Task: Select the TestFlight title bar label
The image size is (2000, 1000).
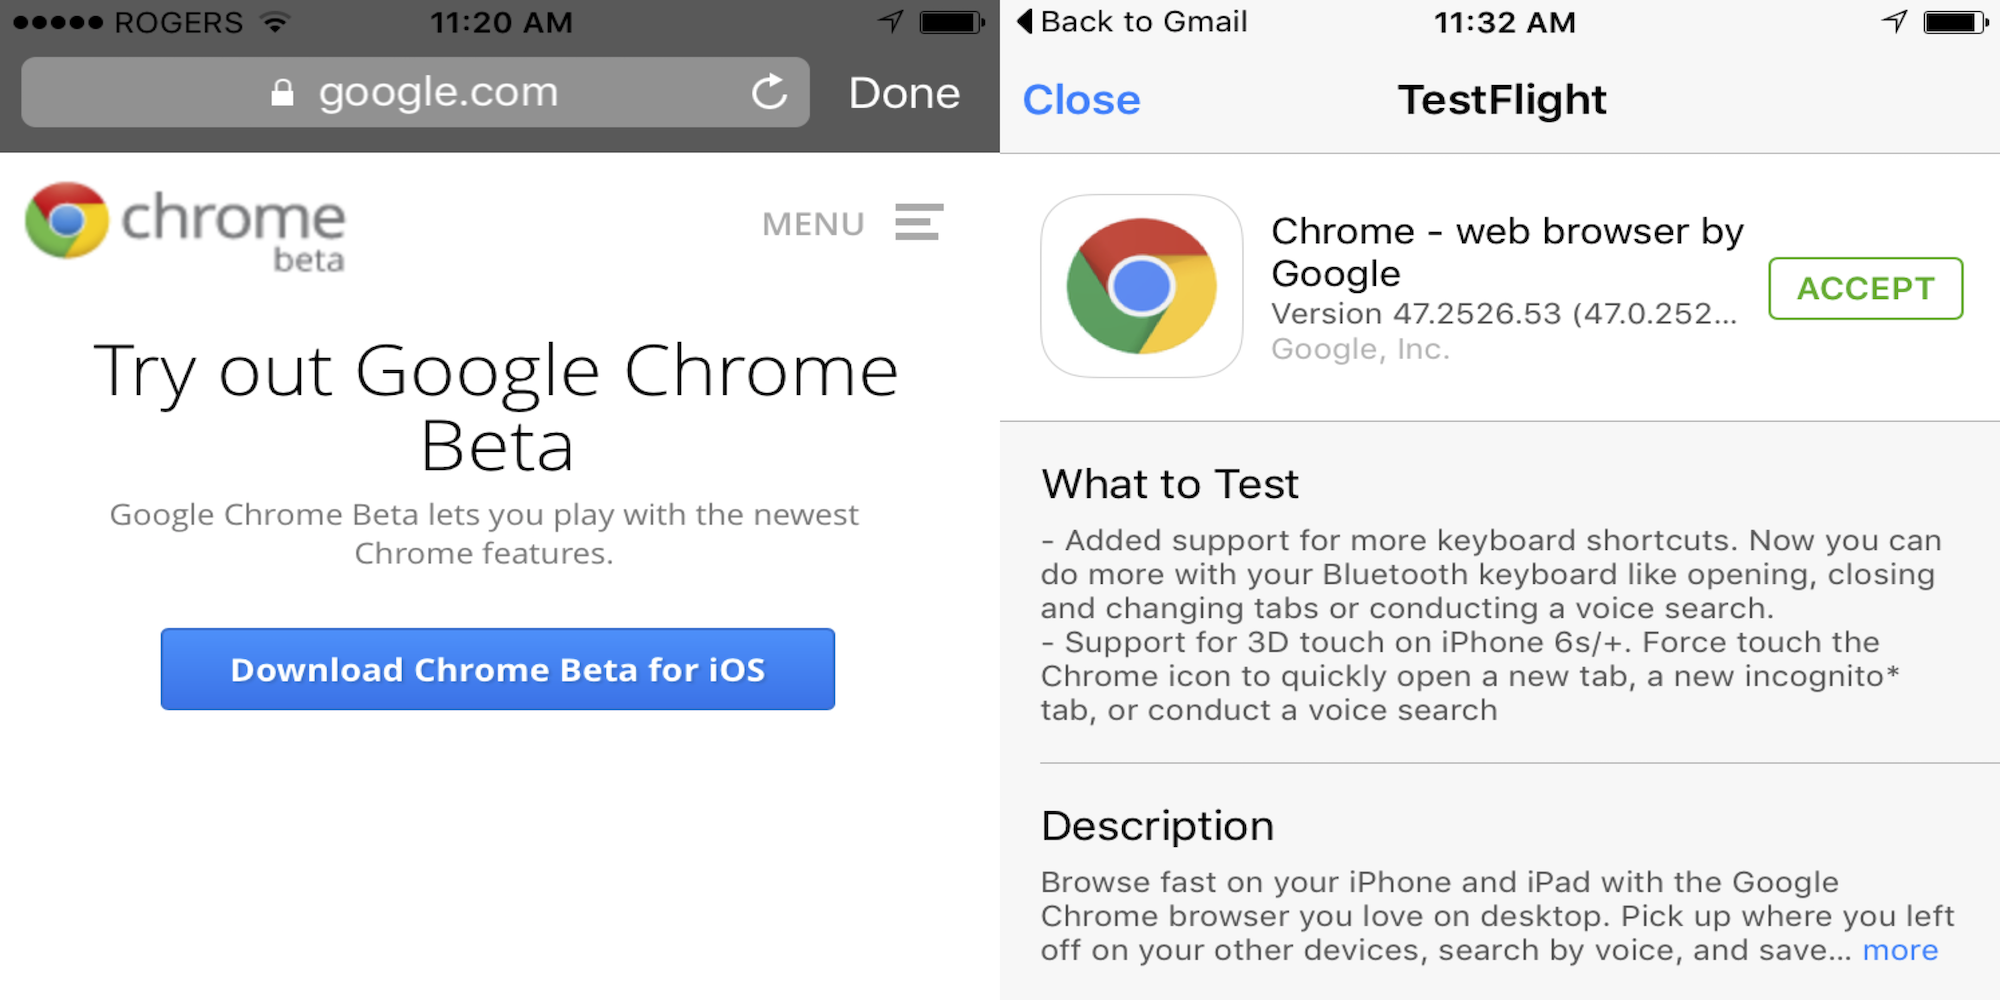Action: 1501,98
